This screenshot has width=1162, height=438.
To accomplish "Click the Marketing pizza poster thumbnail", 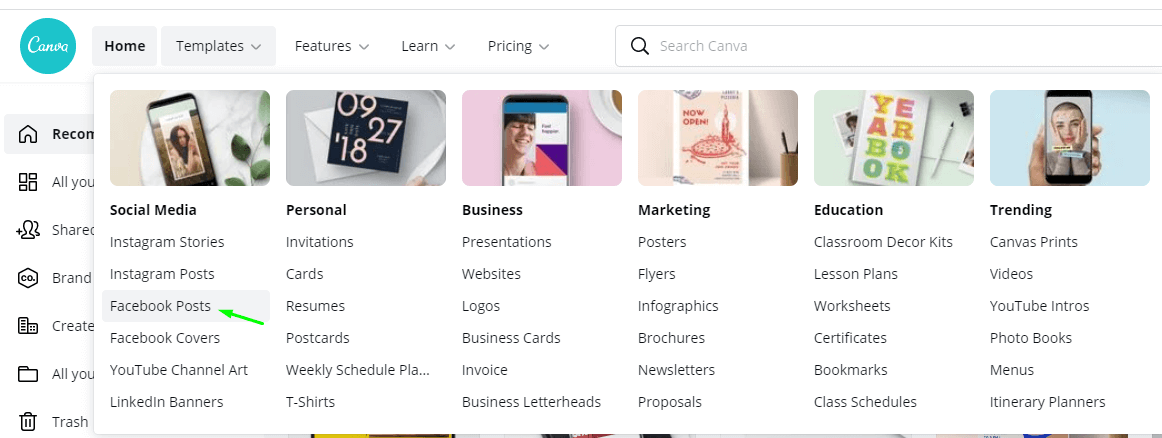I will click(718, 138).
